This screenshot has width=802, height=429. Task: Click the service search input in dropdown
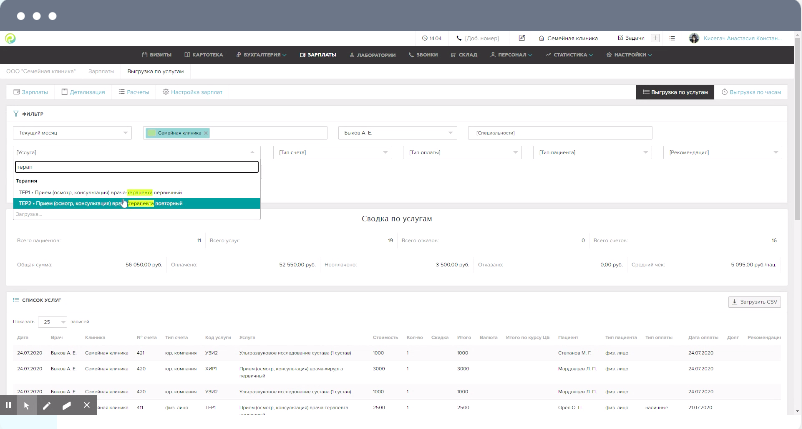coord(136,167)
